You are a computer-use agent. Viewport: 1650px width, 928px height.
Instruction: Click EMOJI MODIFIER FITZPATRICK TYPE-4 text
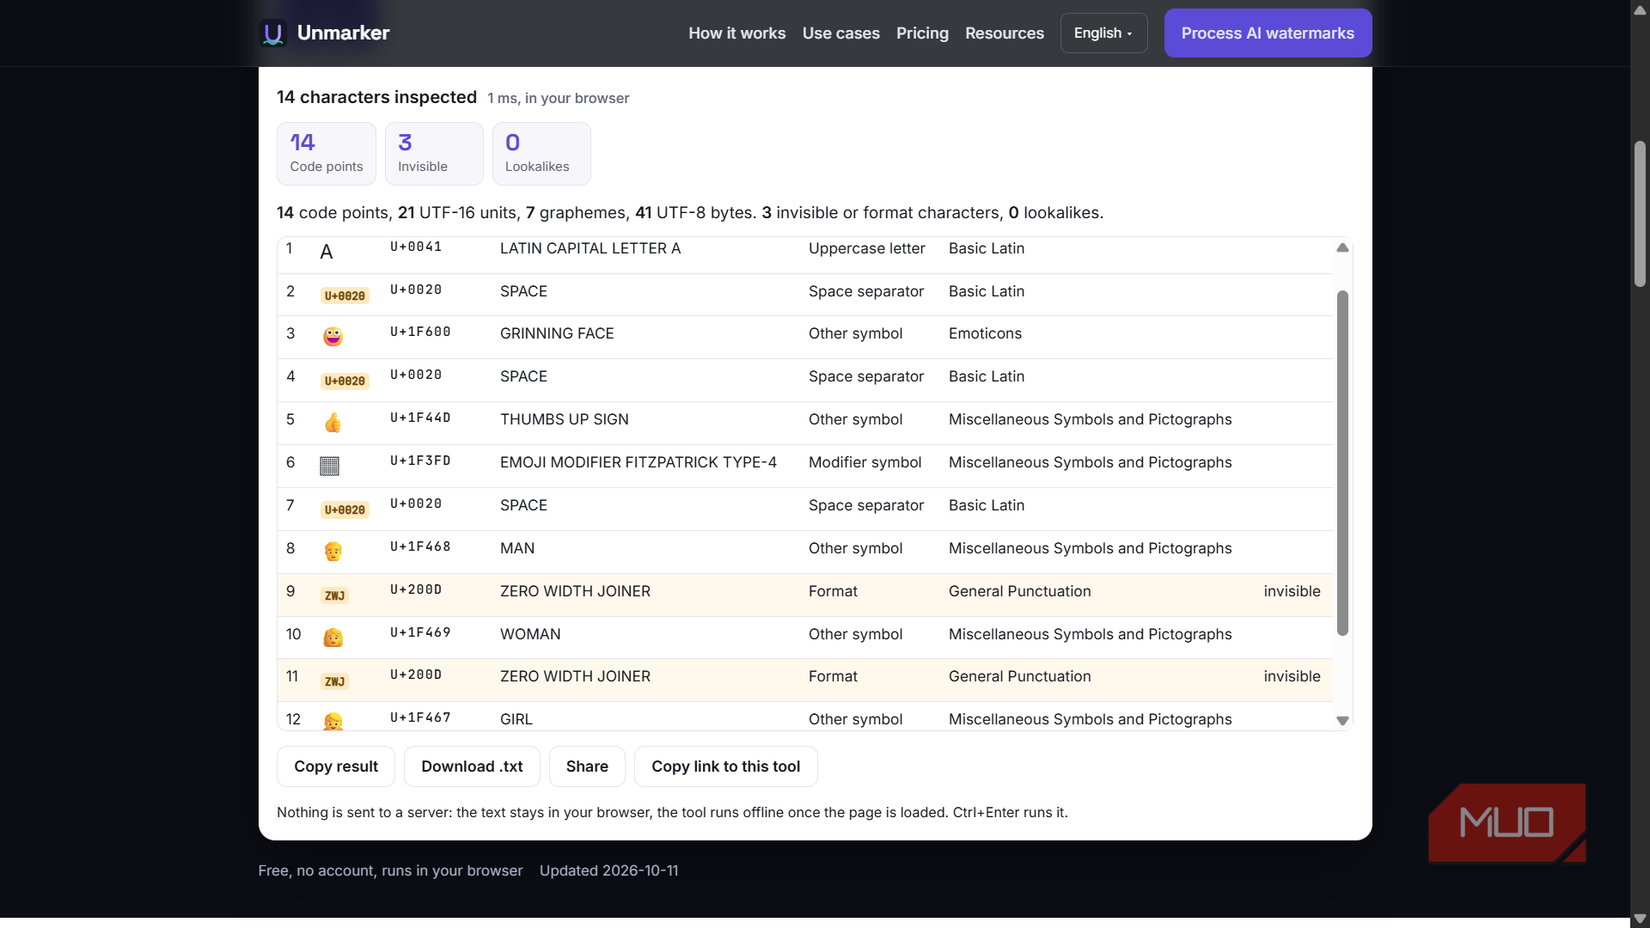click(638, 462)
